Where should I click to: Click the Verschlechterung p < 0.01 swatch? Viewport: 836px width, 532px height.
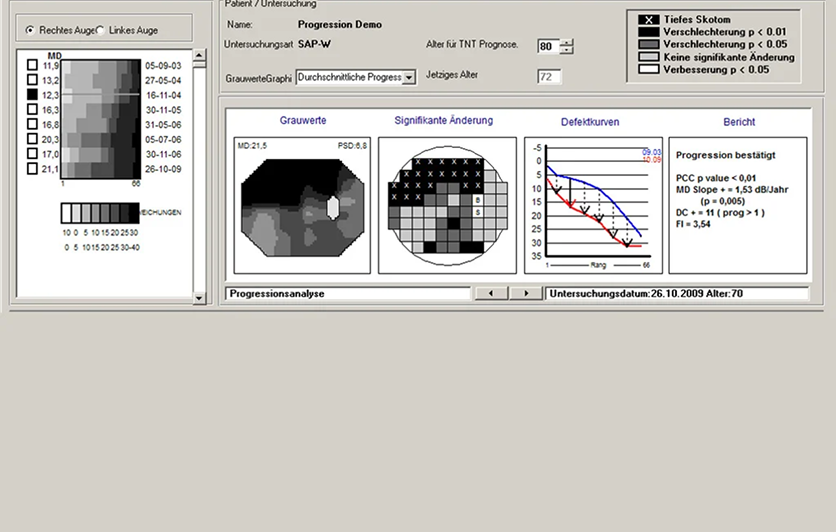point(648,32)
